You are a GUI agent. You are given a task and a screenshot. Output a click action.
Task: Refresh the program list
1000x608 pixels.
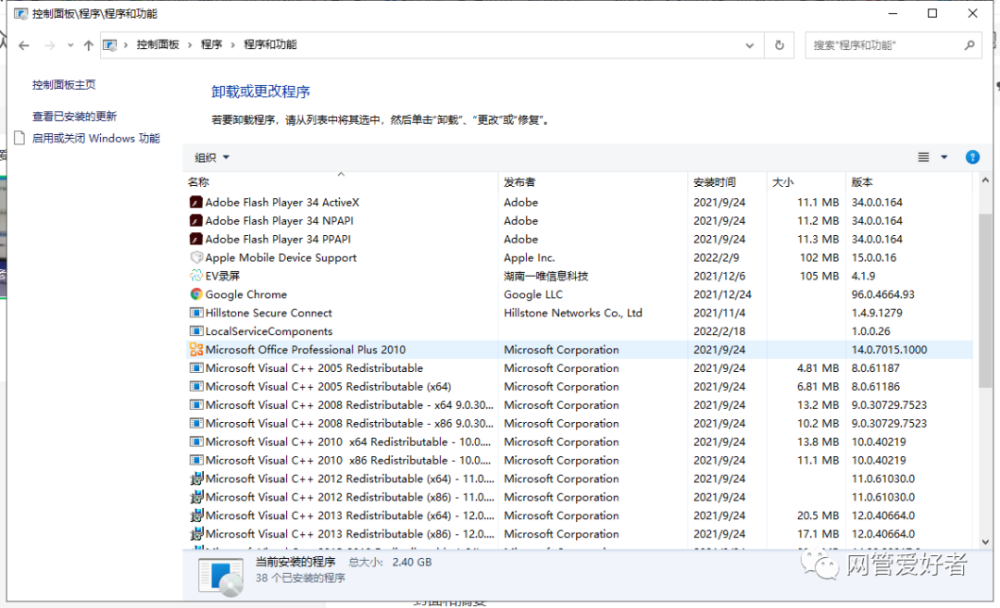tap(779, 45)
